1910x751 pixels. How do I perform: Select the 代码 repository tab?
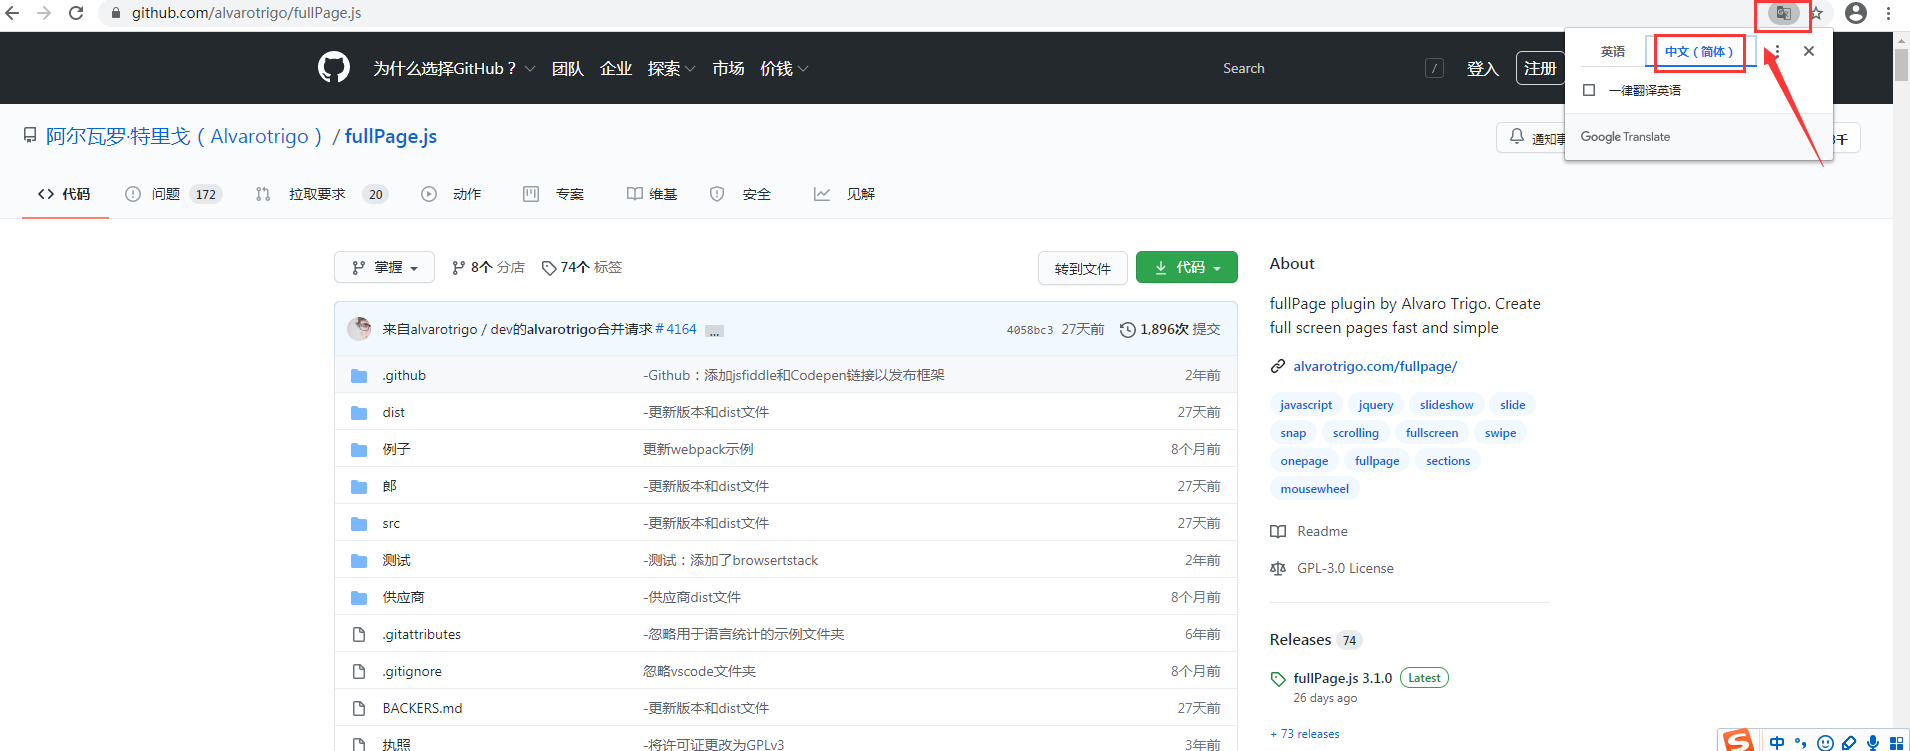point(65,194)
